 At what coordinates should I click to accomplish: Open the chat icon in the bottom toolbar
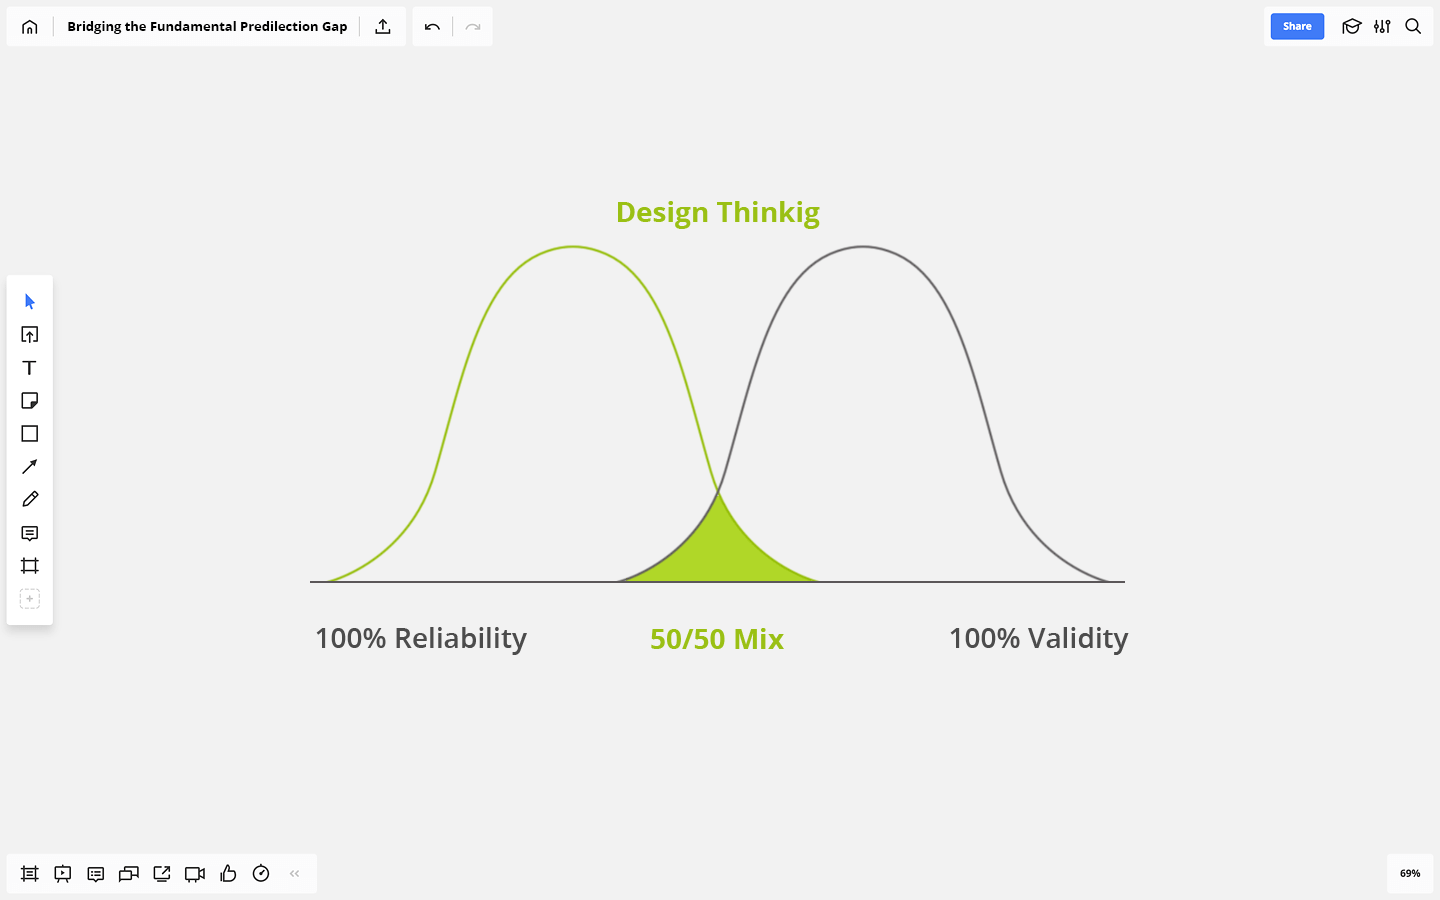[x=129, y=874]
